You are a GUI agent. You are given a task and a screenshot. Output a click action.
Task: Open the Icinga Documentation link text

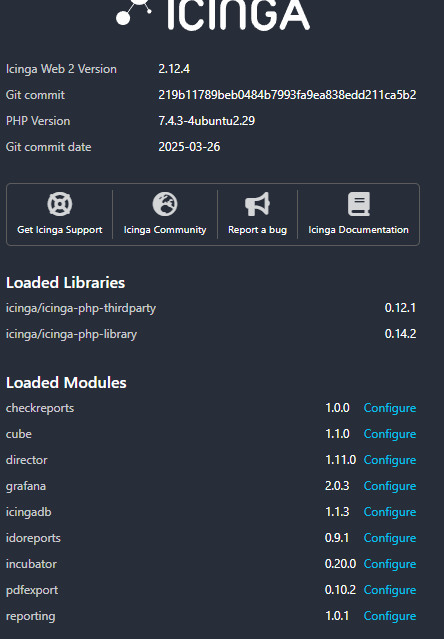(358, 230)
